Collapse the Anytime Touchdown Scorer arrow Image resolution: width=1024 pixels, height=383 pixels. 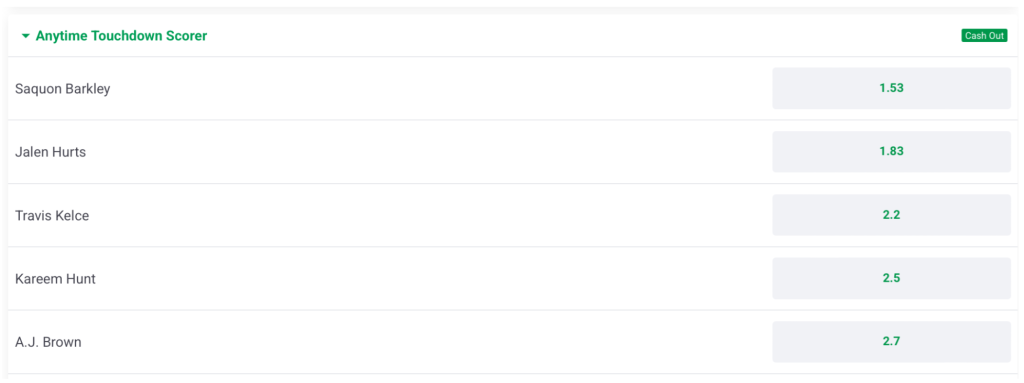coord(25,36)
